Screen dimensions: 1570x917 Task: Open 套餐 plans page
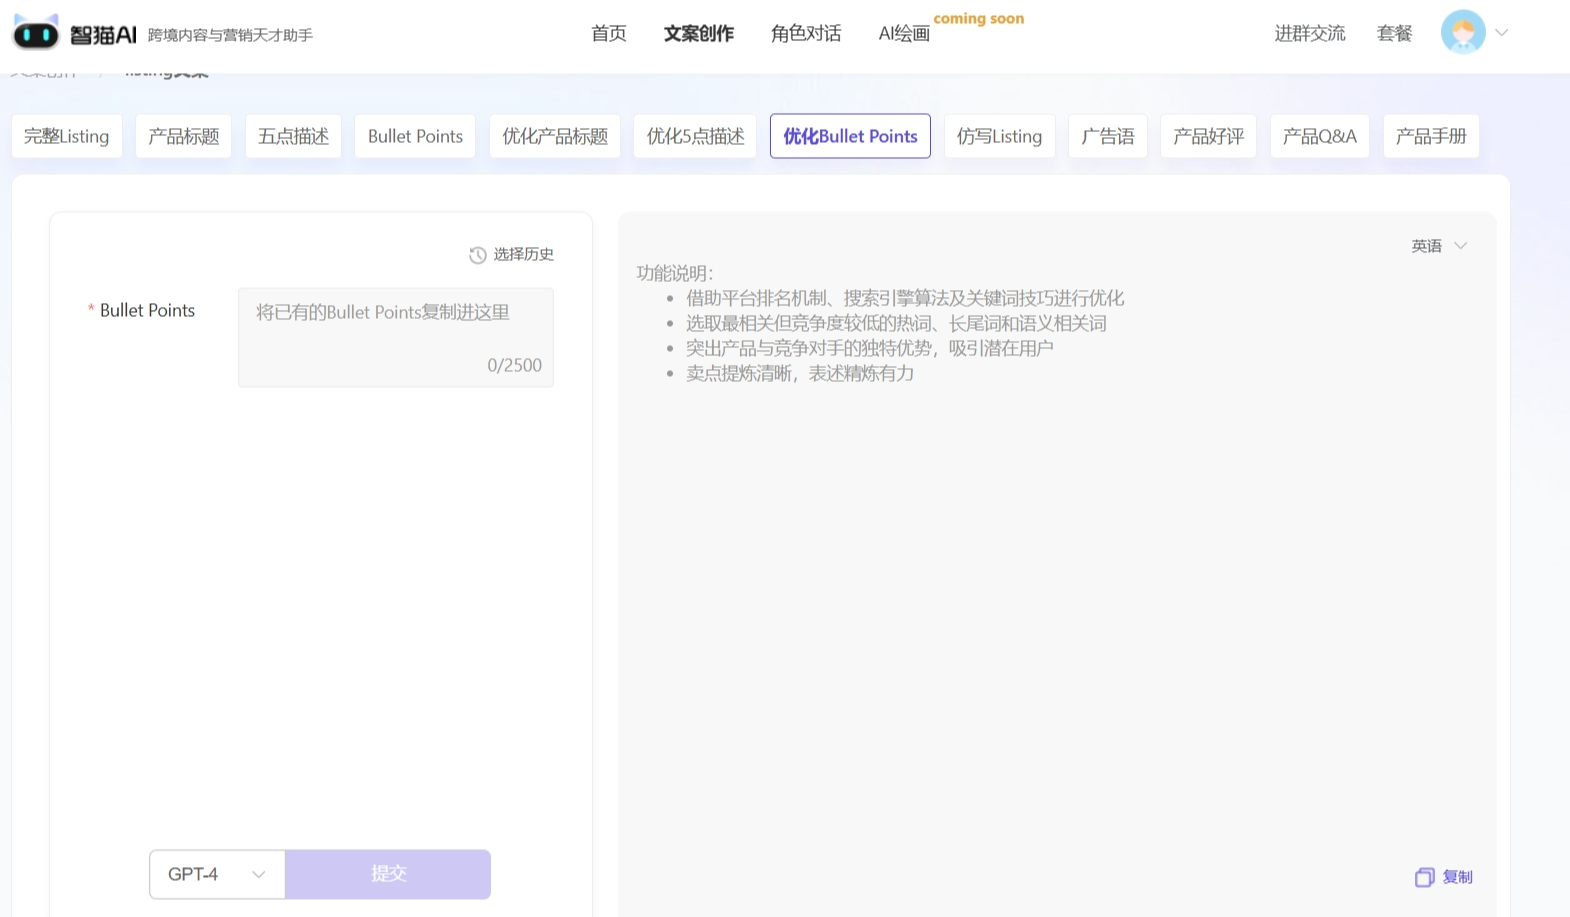coord(1394,33)
